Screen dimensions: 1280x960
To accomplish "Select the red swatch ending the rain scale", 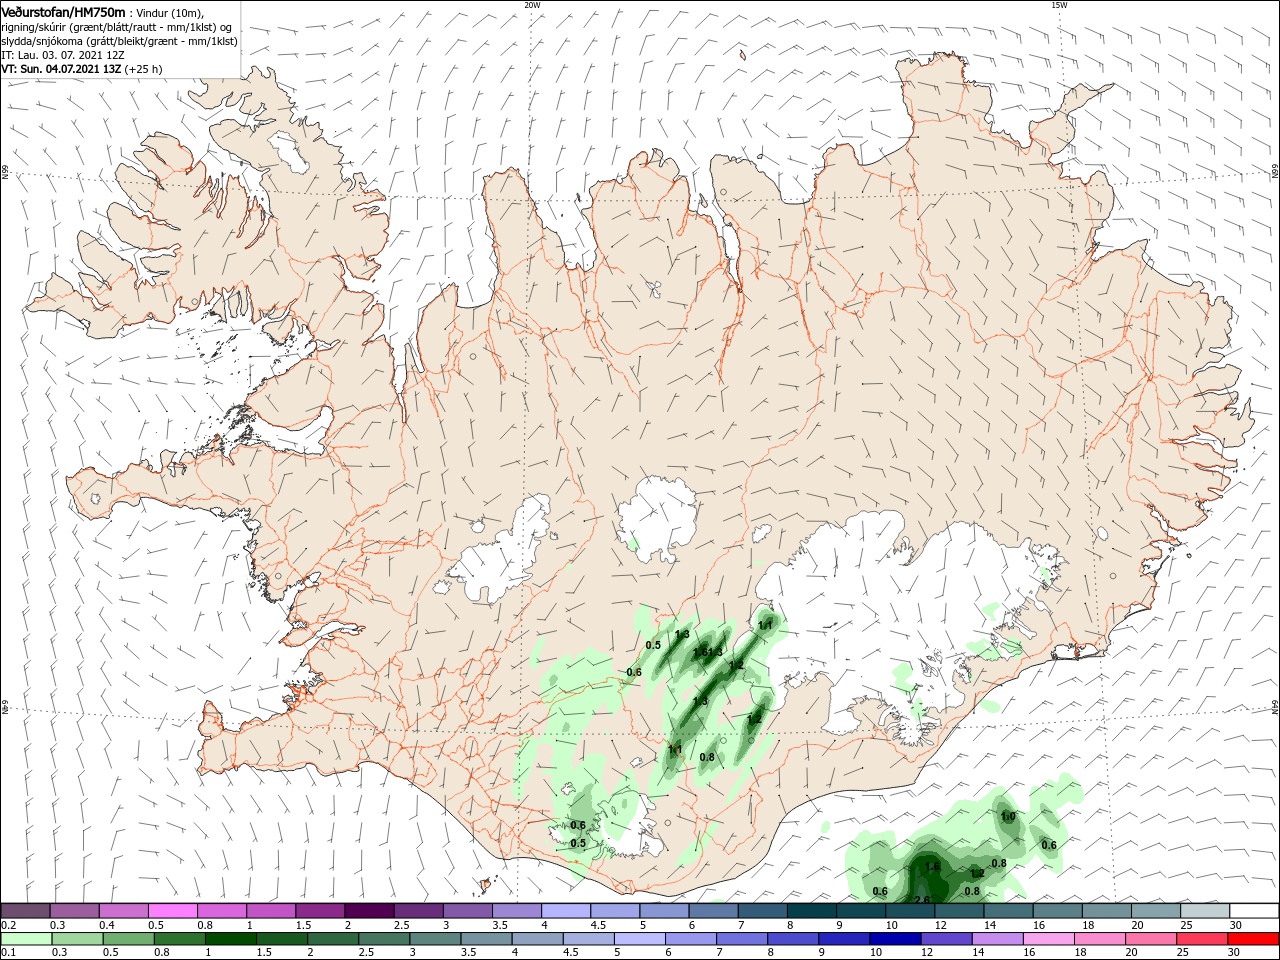I will pos(1254,939).
